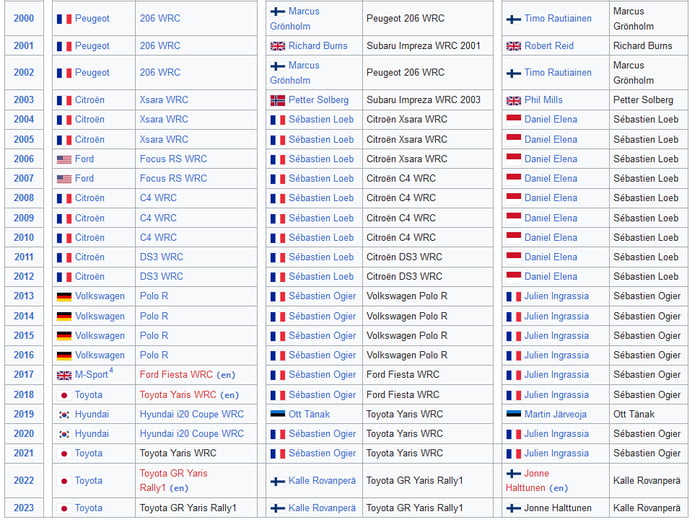Screen dimensions: 700x522
Task: Open the Toyota GR Yaris Rally1 red link
Action: 173,473
